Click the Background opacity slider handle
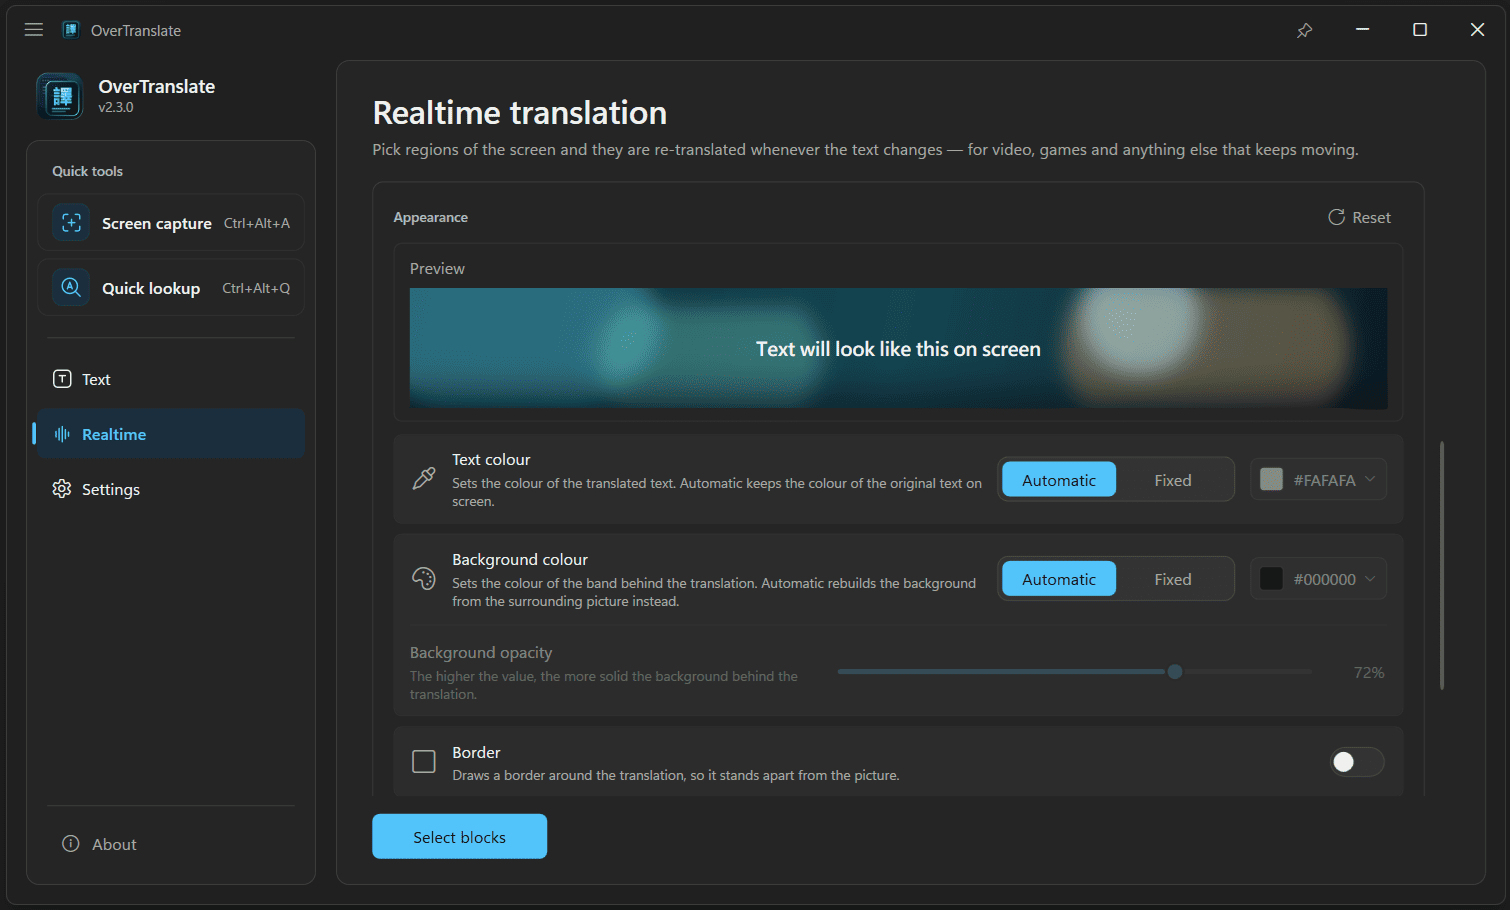The height and width of the screenshot is (910, 1510). [x=1175, y=672]
